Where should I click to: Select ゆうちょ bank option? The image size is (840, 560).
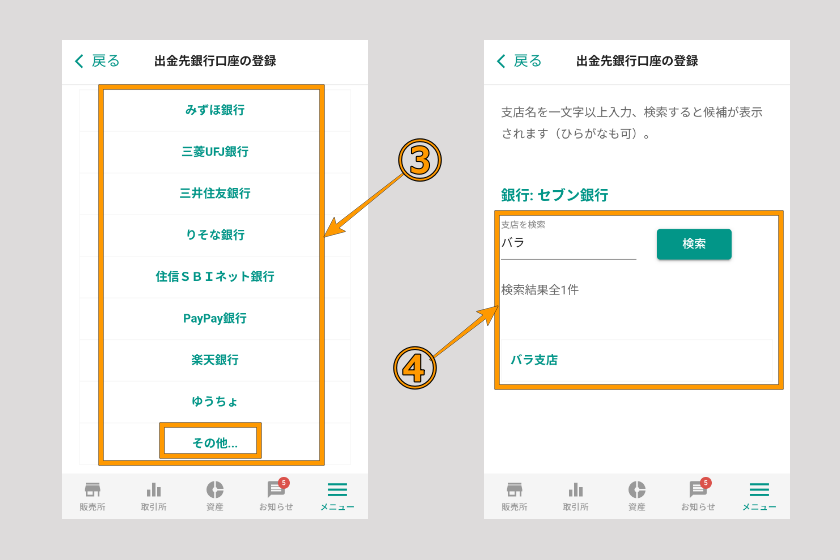point(215,401)
